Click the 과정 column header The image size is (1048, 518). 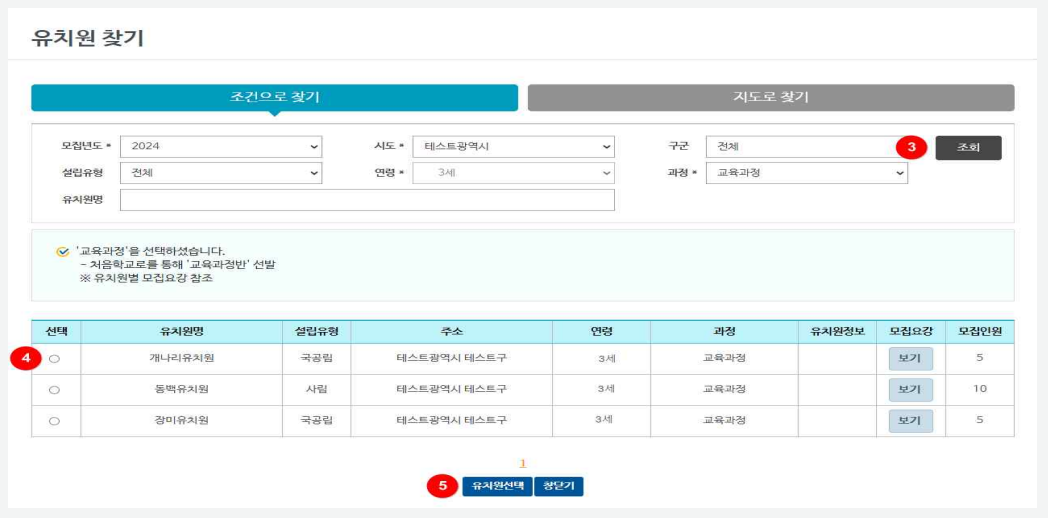click(725, 332)
